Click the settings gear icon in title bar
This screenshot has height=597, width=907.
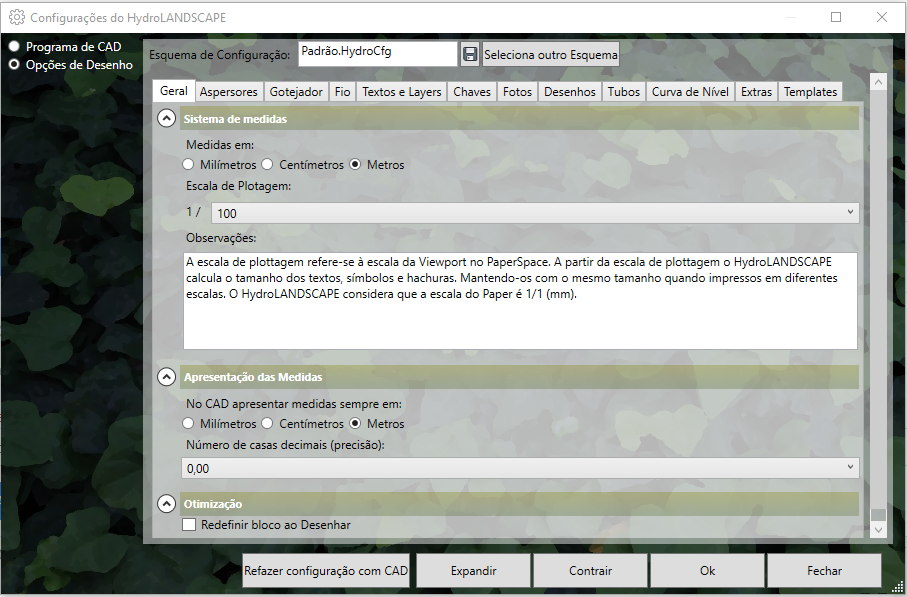pyautogui.click(x=16, y=17)
